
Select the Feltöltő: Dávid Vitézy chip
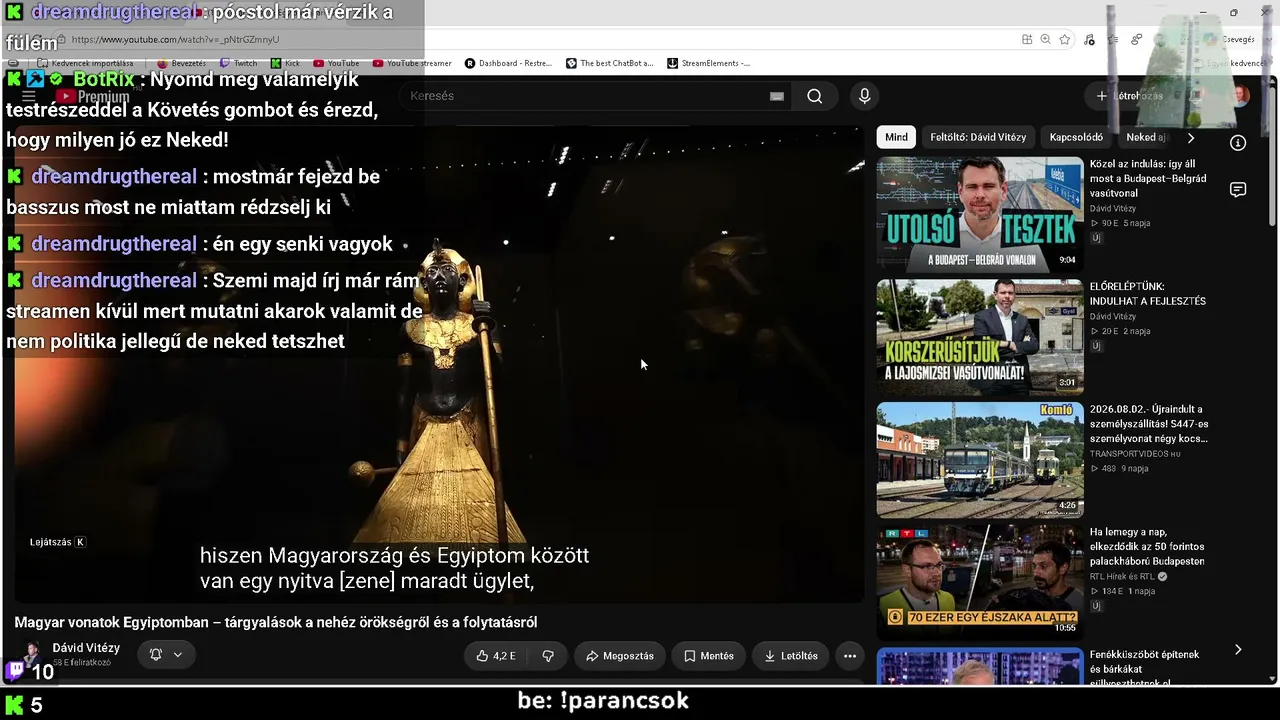[978, 137]
